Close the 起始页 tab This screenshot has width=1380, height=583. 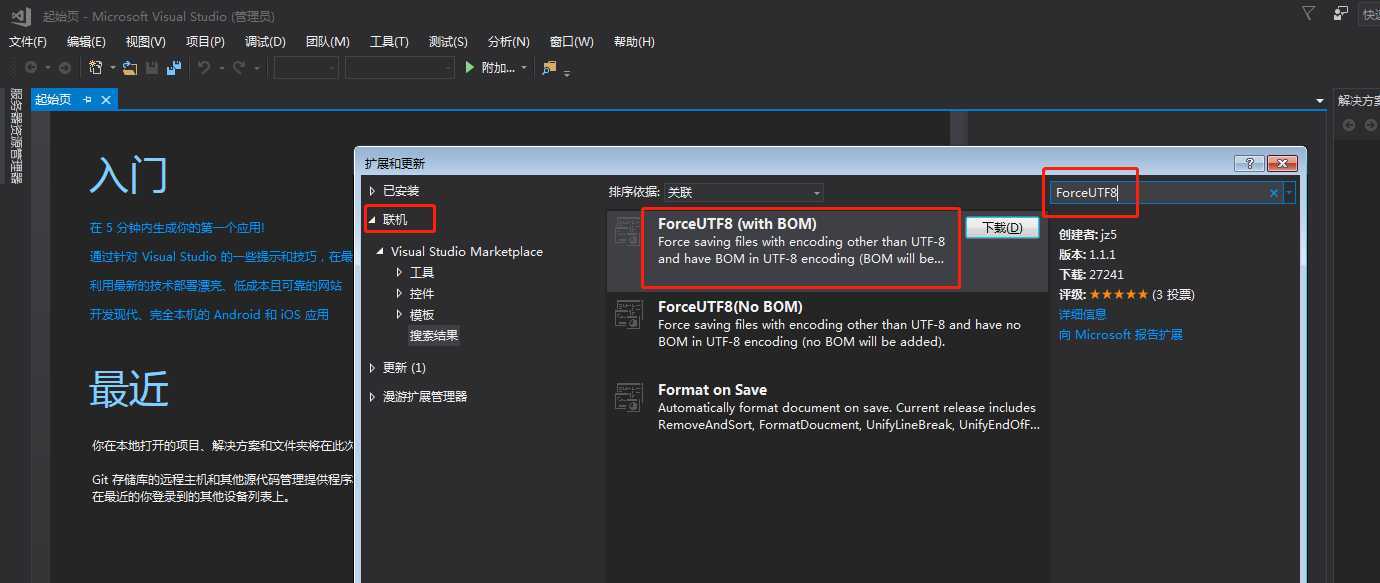point(106,100)
